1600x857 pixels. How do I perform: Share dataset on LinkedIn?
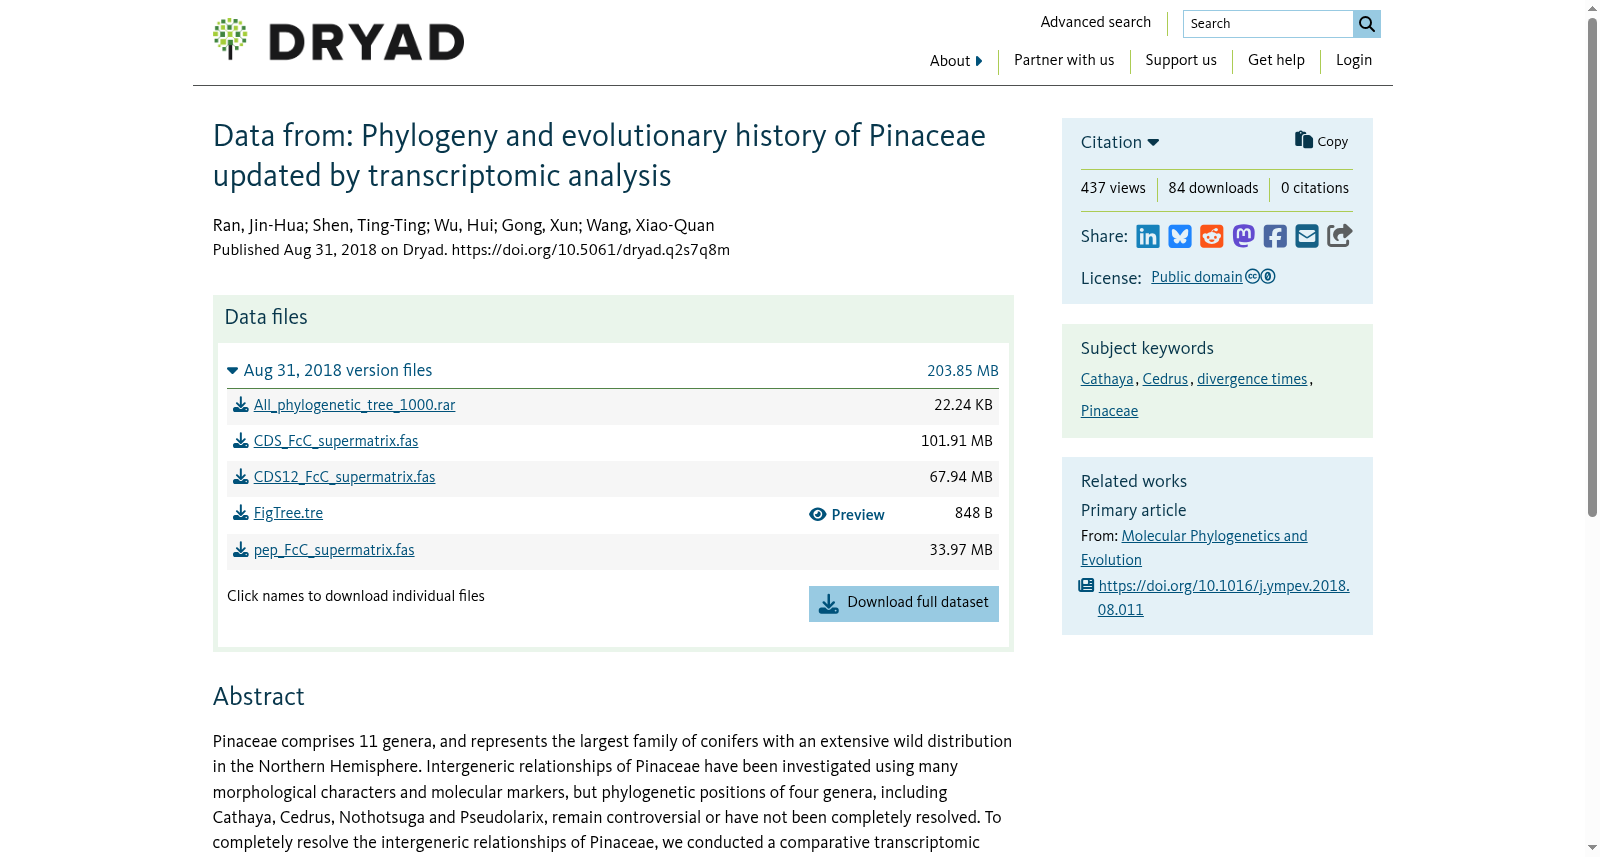tap(1148, 236)
